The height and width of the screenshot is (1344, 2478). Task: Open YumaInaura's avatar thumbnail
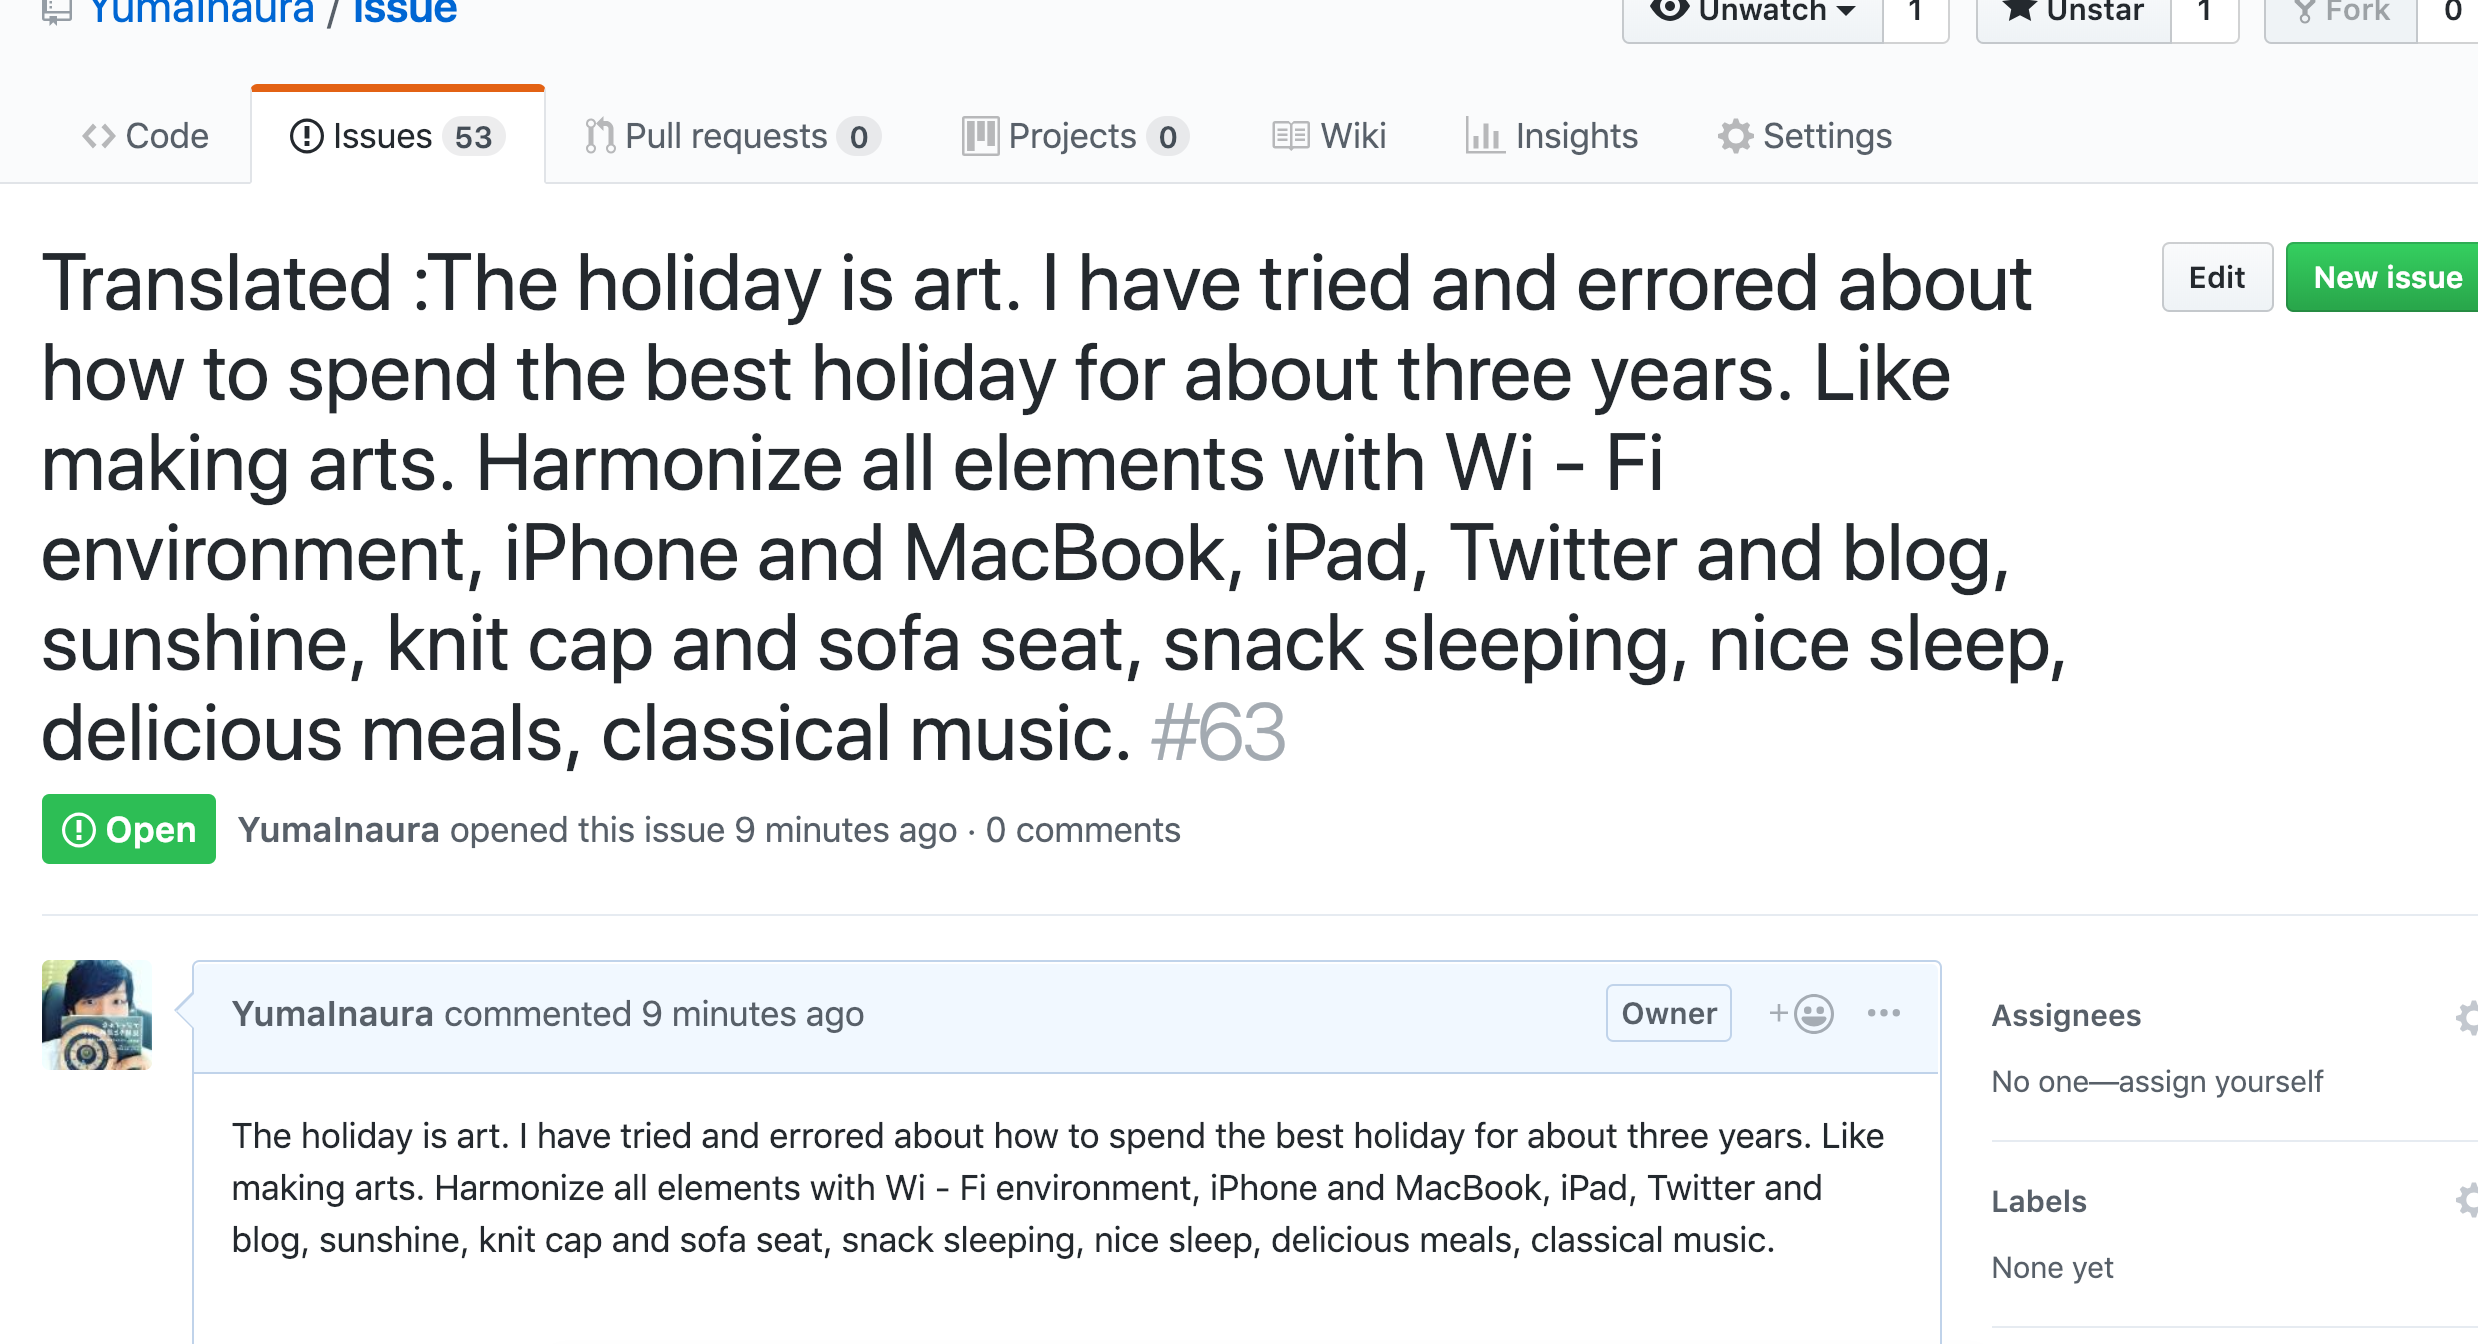coord(97,1015)
